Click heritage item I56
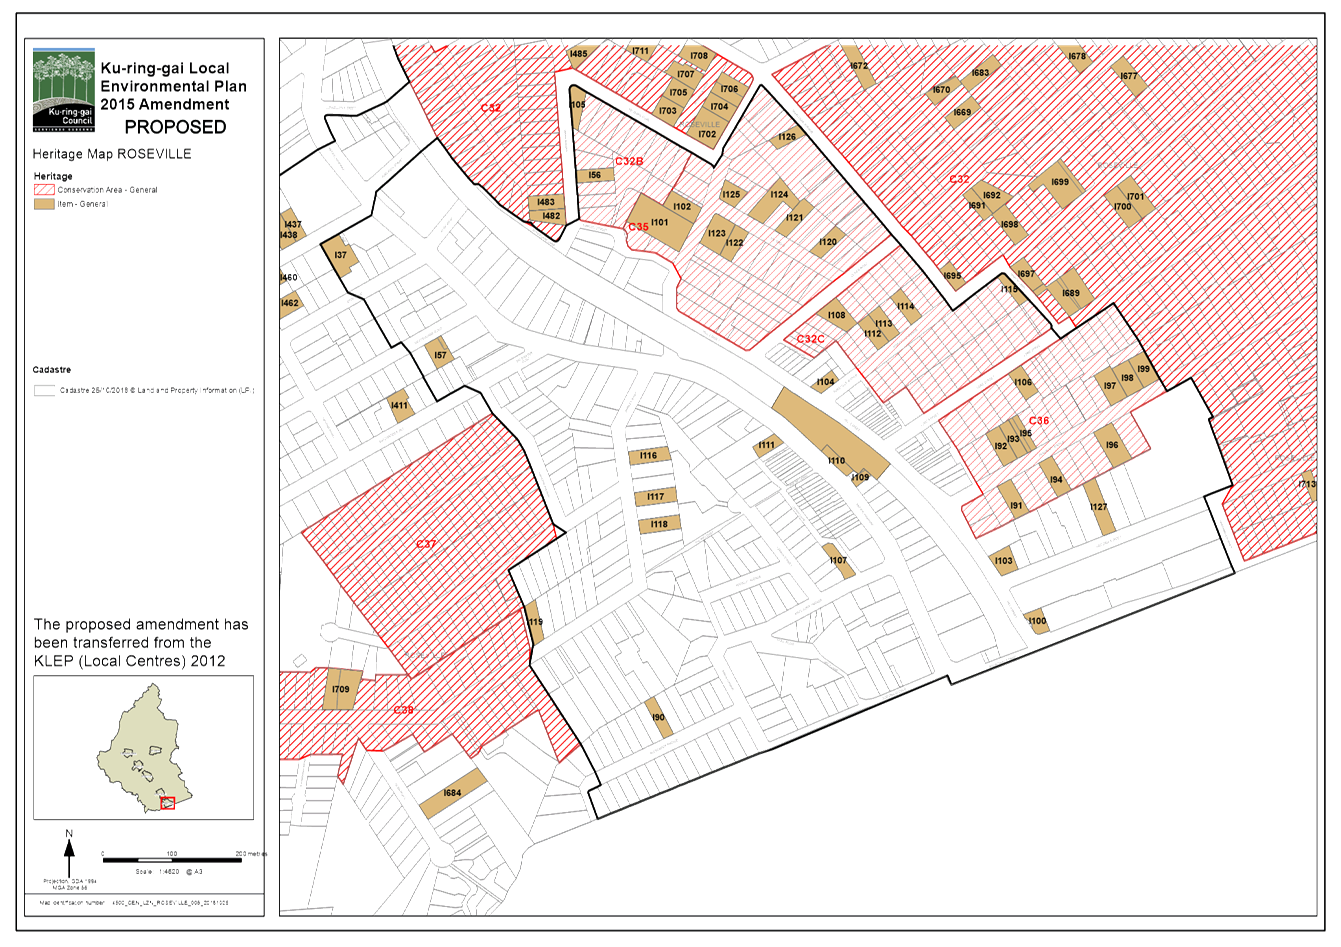The width and height of the screenshot is (1341, 947). [595, 176]
